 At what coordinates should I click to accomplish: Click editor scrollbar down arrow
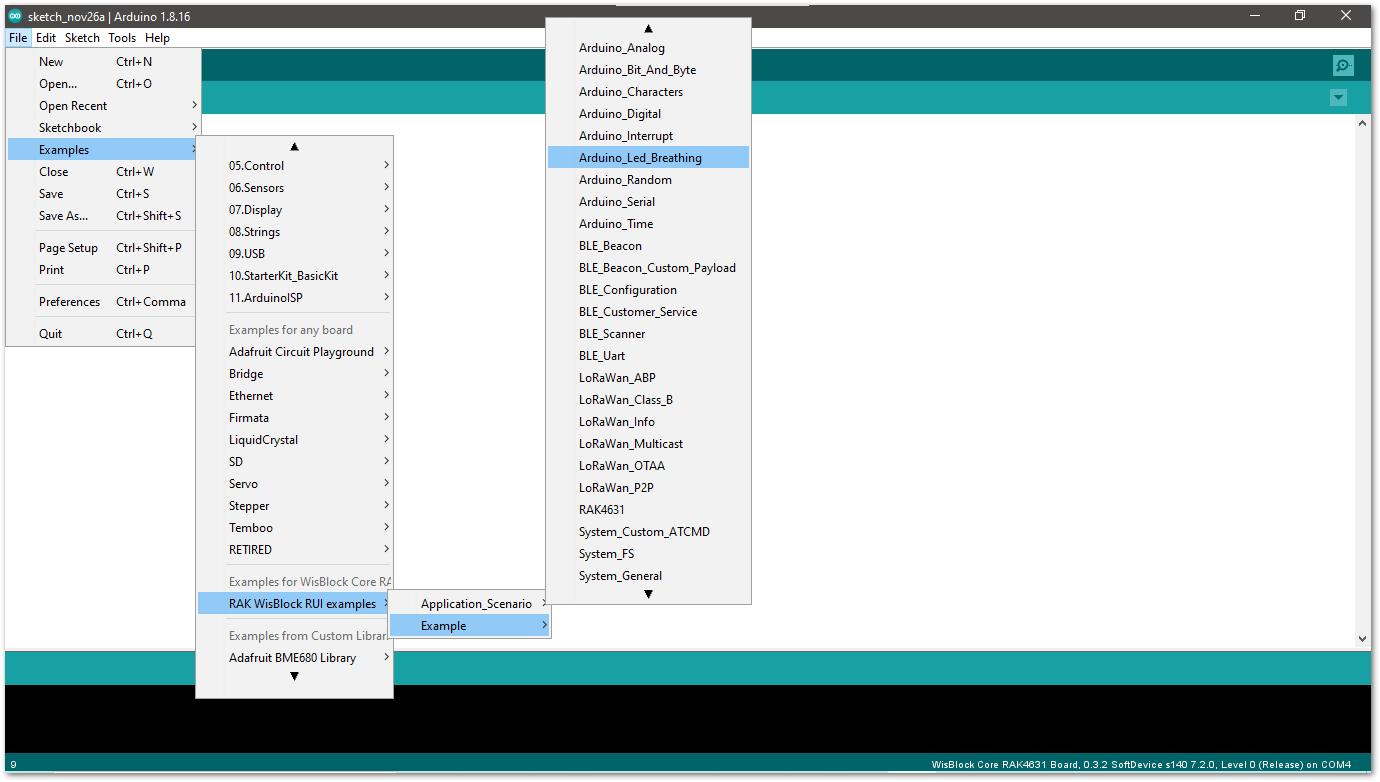click(x=1362, y=638)
